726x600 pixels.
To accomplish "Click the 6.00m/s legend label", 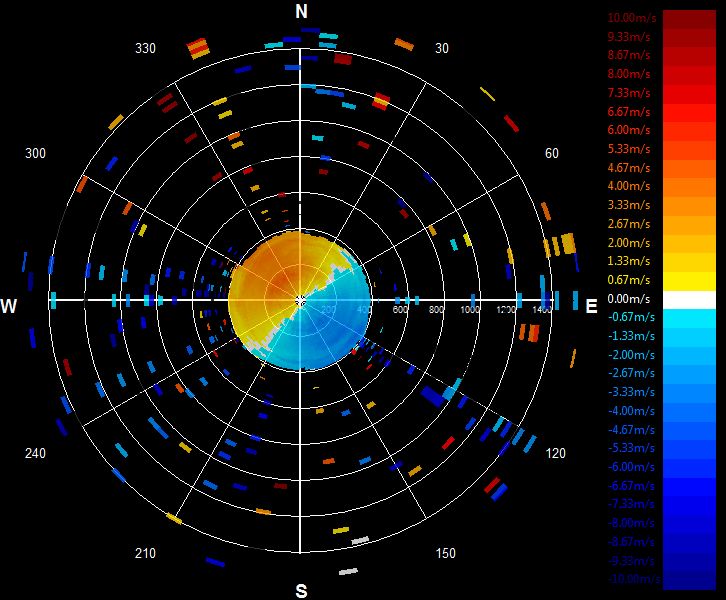I will click(x=629, y=130).
